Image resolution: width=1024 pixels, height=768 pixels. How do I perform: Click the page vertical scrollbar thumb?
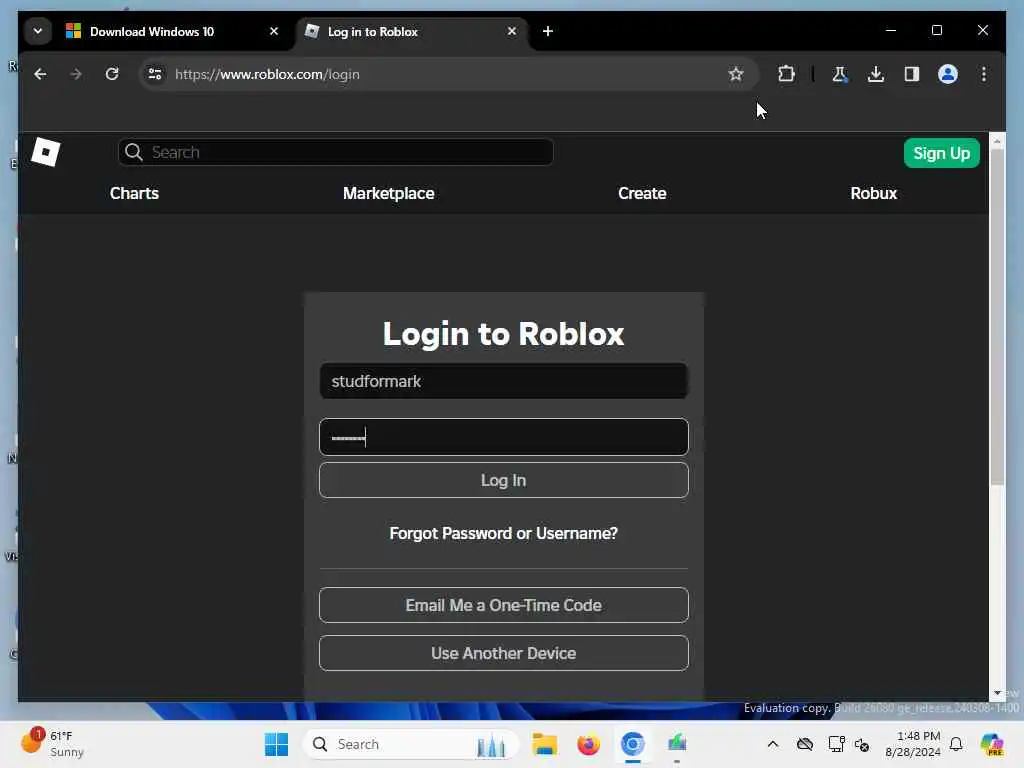(x=997, y=317)
